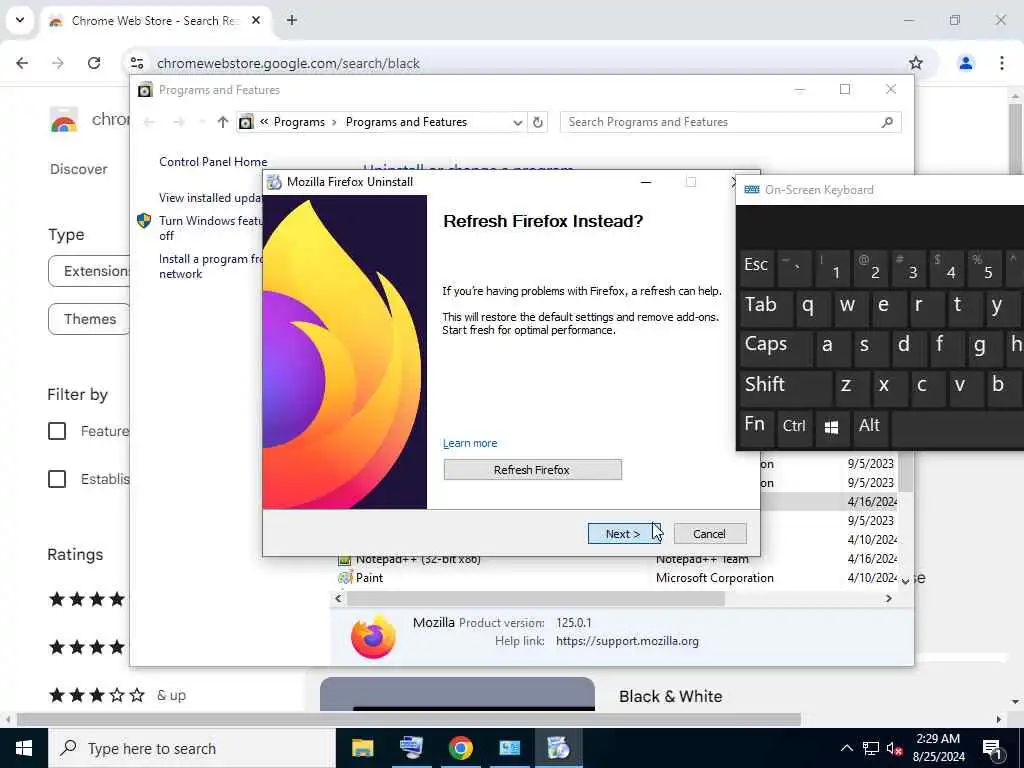Viewport: 1024px width, 768px height.
Task: Open the taskbar clock showing 2:29 AM
Action: [x=938, y=748]
